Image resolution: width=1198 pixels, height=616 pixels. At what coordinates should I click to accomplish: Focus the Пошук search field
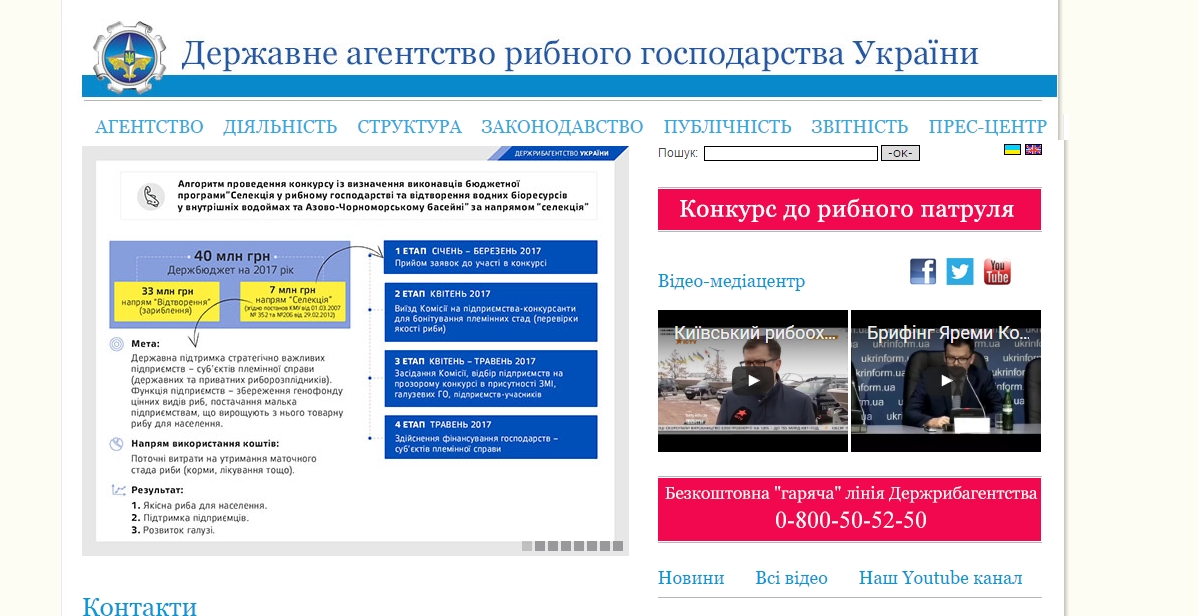[x=790, y=153]
